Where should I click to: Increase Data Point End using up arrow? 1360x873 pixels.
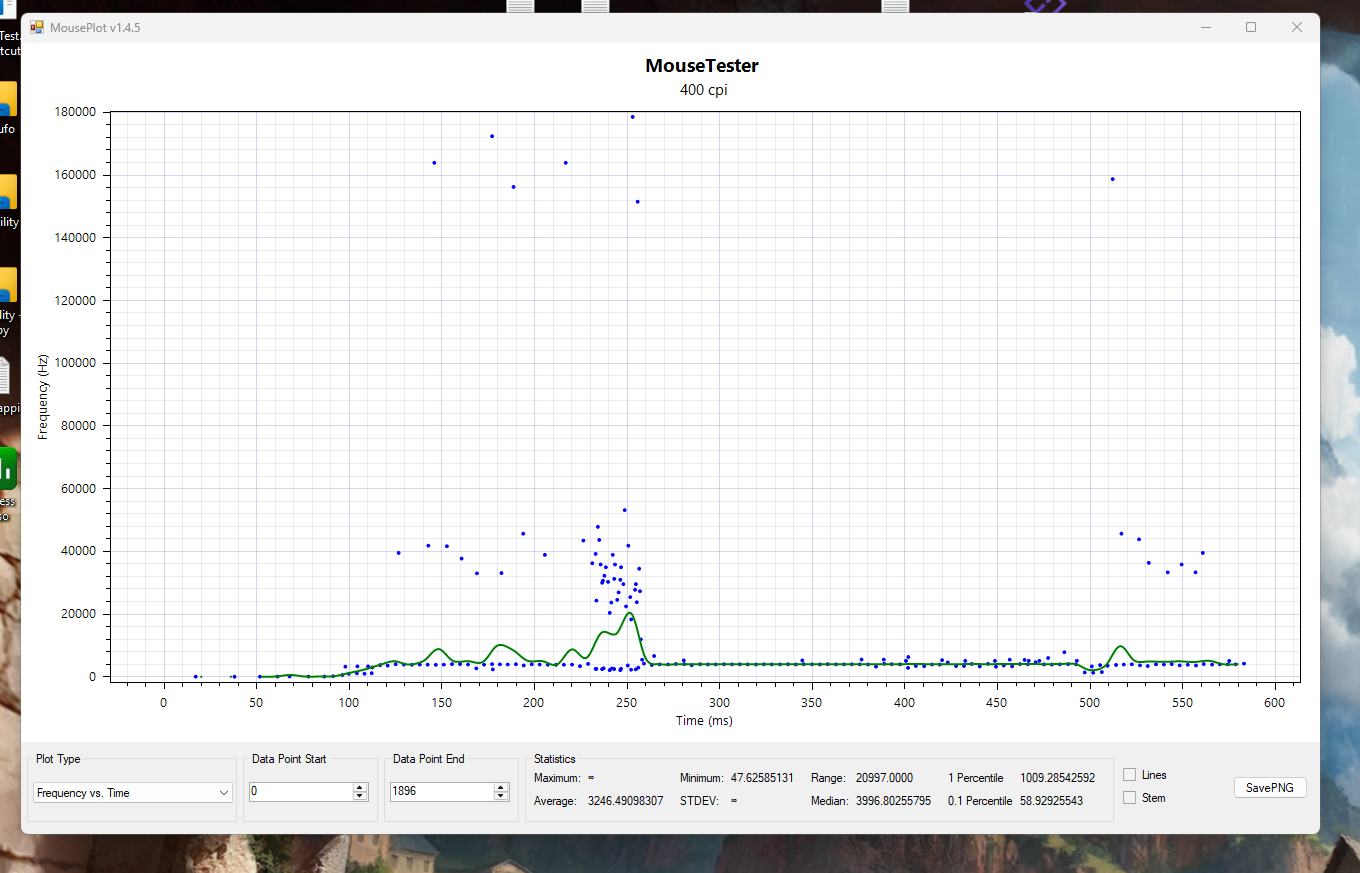tap(500, 787)
